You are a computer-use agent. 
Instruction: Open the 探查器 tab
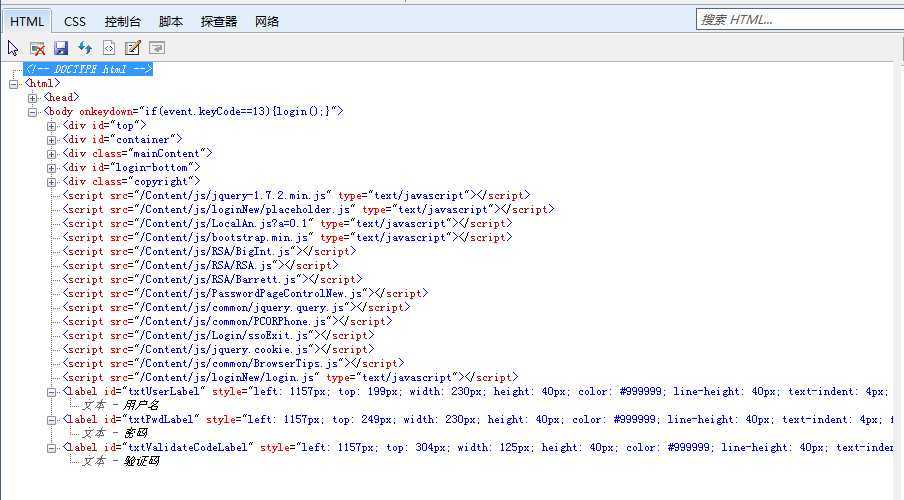219,21
